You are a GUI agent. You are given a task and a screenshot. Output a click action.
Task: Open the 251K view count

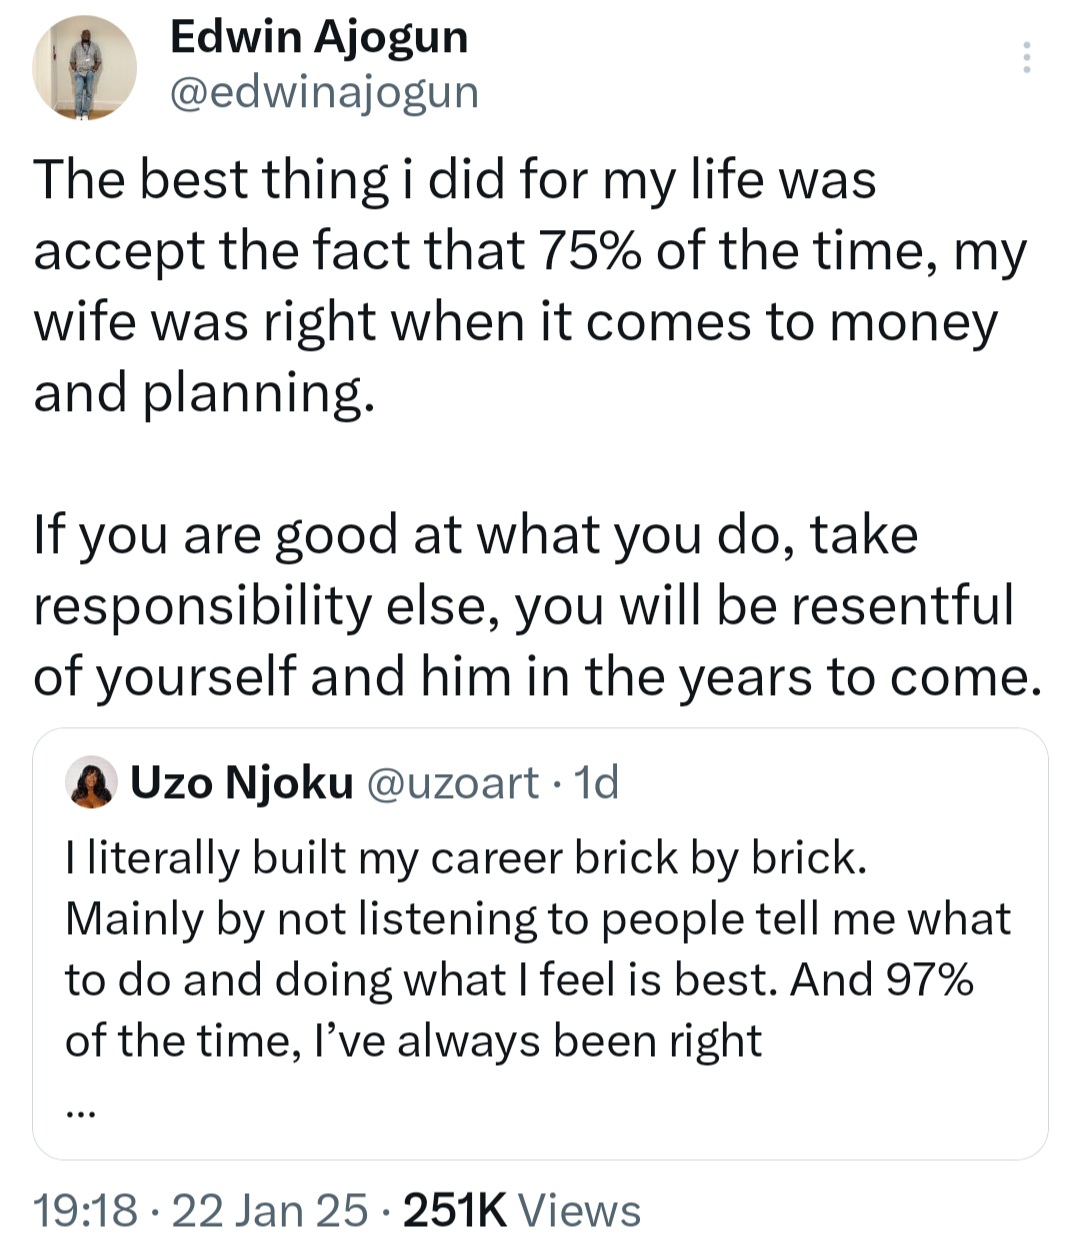coord(454,1210)
